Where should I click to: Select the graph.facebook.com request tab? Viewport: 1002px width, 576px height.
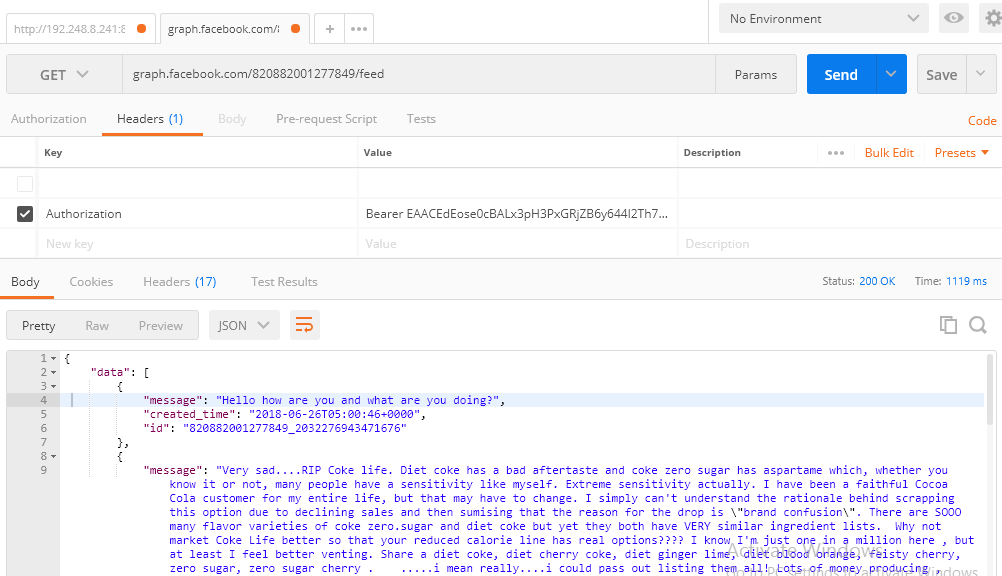(224, 29)
